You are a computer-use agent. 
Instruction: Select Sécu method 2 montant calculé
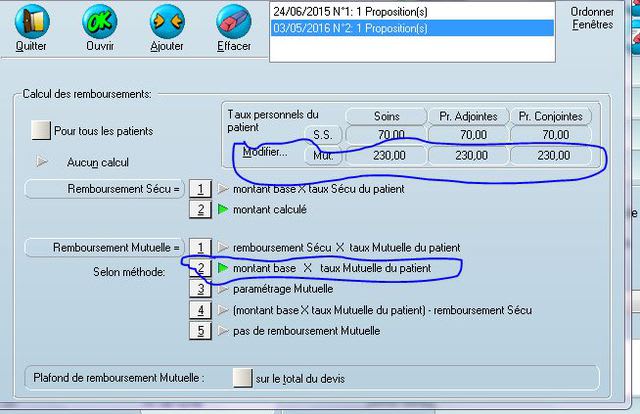point(200,209)
